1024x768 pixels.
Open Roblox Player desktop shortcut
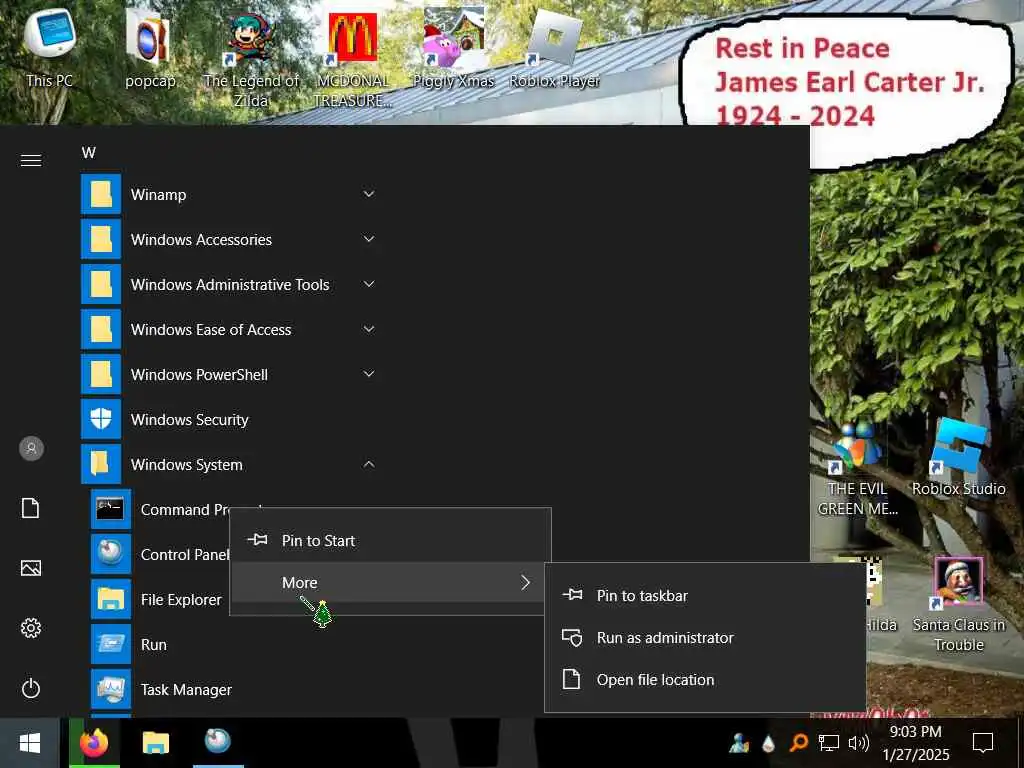(x=554, y=49)
